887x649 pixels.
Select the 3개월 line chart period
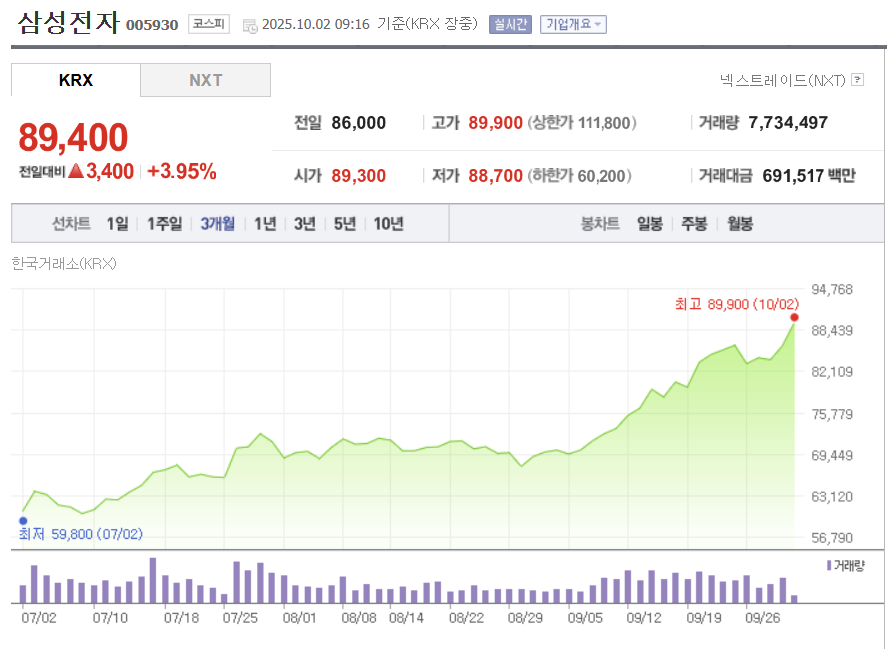pos(218,224)
